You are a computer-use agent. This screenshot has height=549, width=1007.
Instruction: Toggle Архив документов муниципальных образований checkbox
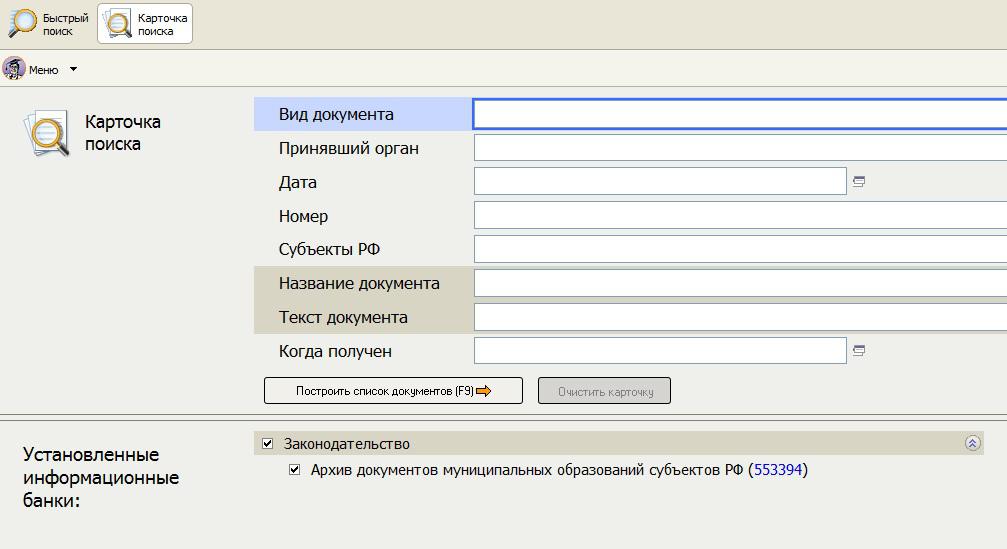(x=294, y=470)
